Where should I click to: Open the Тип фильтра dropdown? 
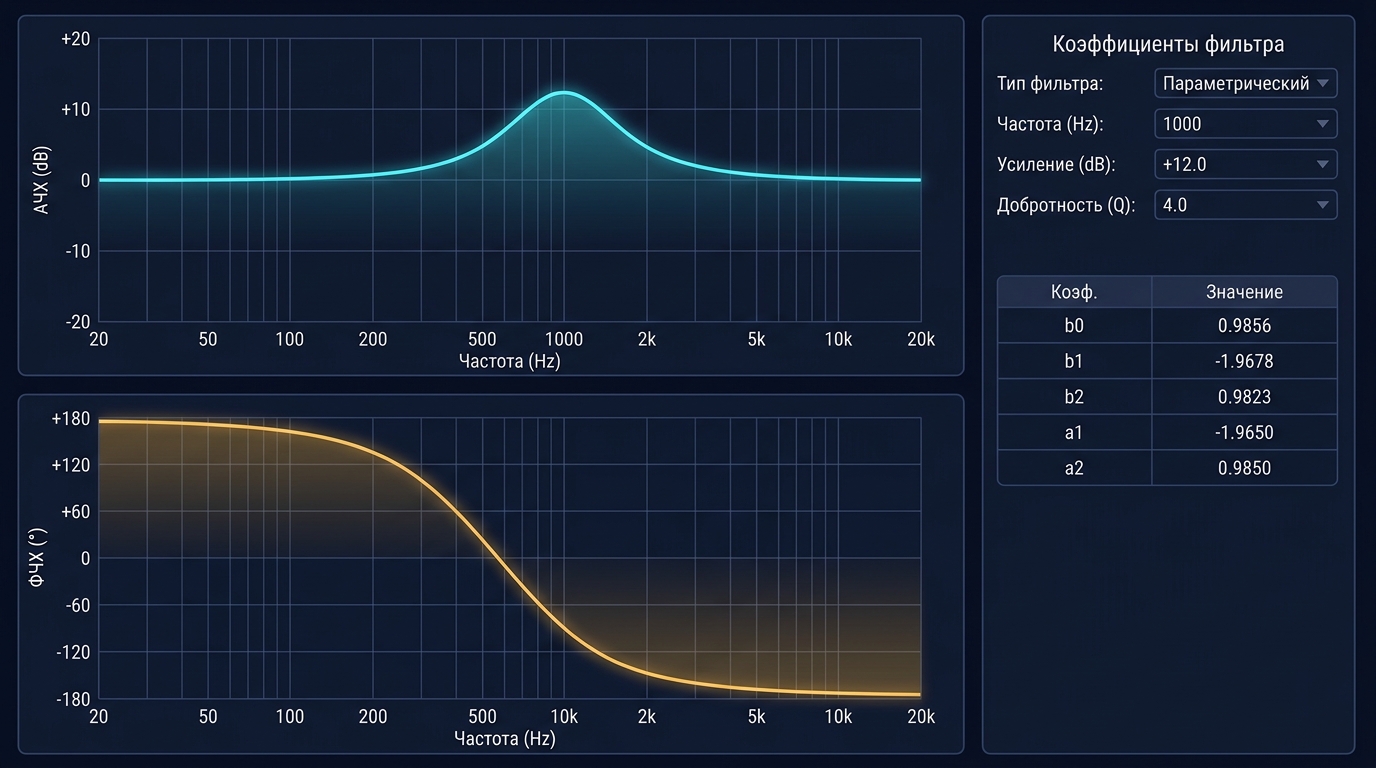1245,83
